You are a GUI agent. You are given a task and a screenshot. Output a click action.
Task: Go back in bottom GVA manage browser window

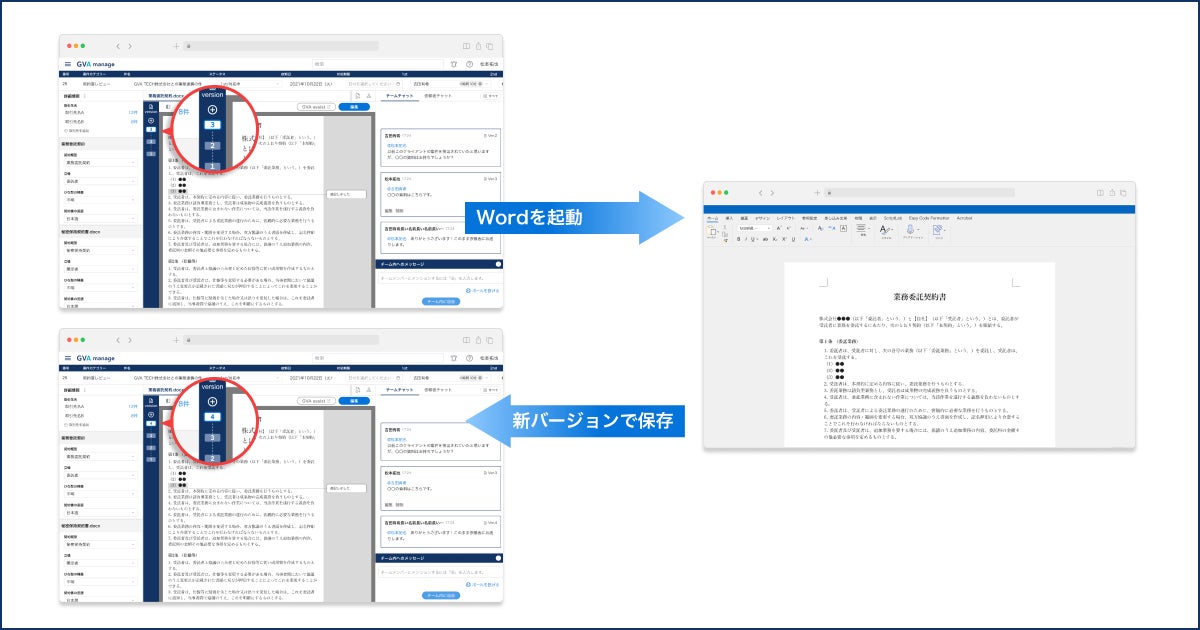pyautogui.click(x=118, y=340)
